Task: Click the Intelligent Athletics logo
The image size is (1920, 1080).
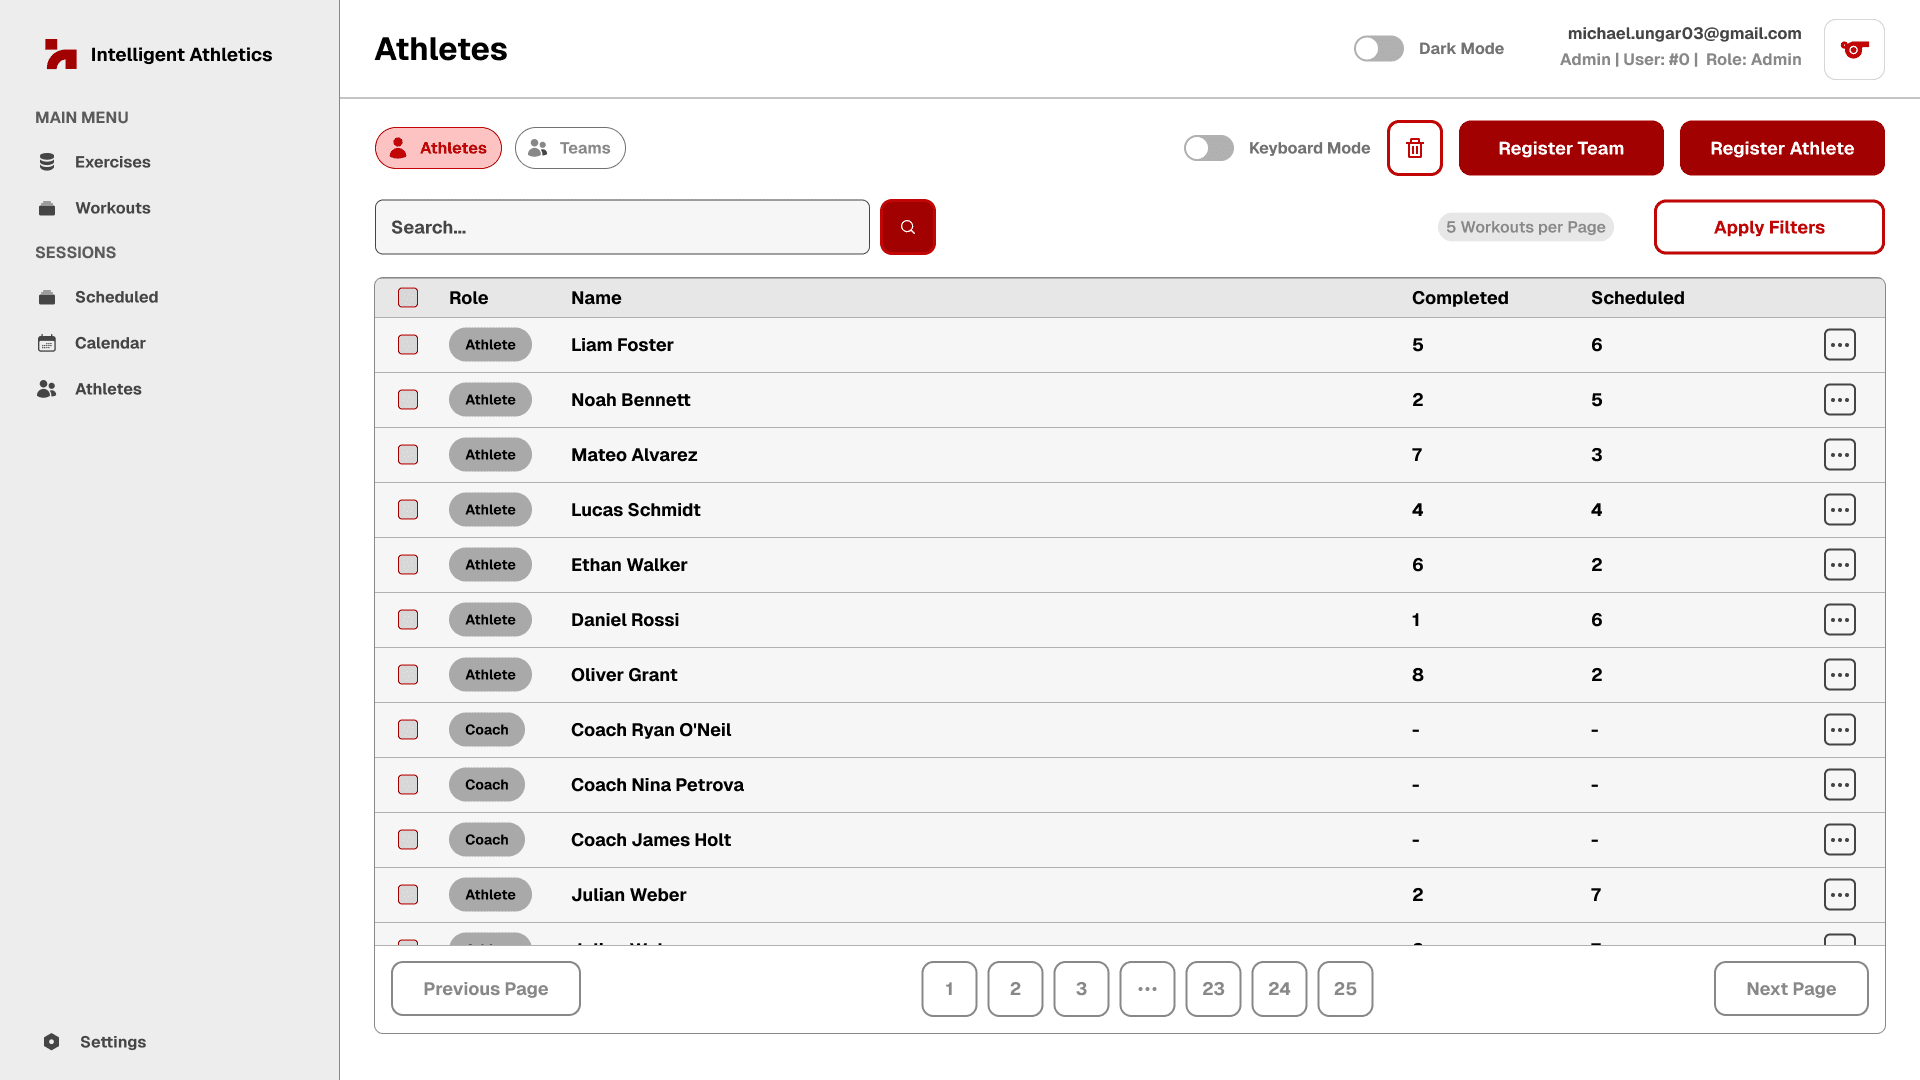Action: coord(62,54)
